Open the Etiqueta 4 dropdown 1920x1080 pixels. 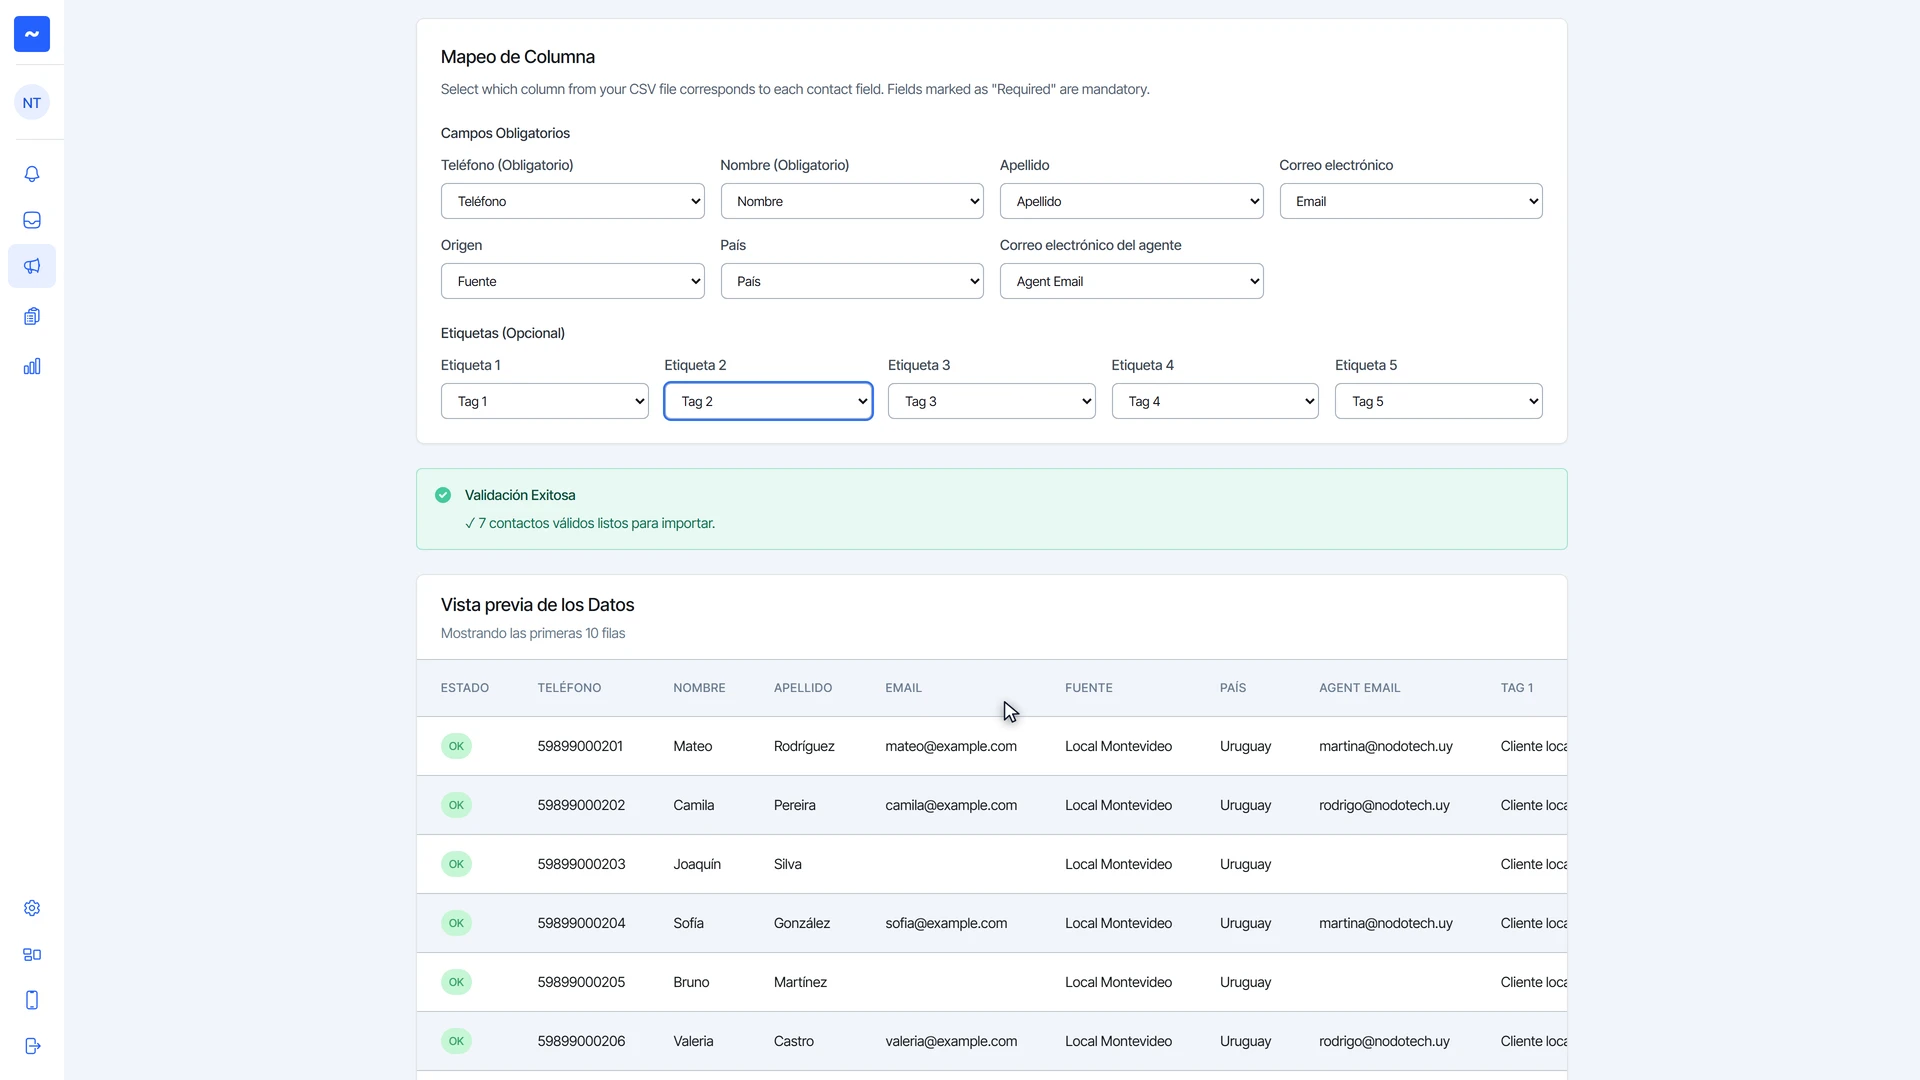pyautogui.click(x=1215, y=401)
